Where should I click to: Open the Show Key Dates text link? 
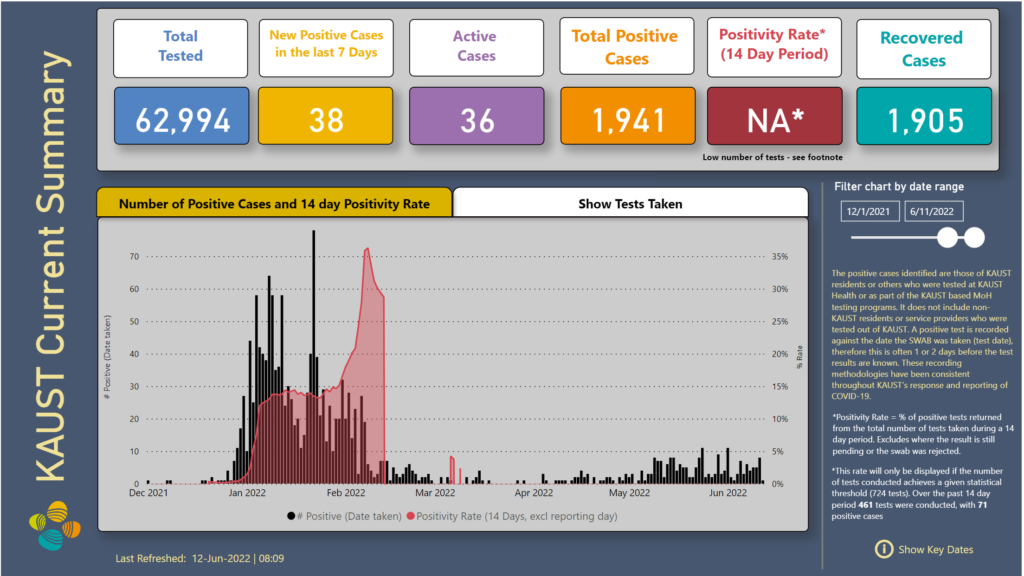tap(935, 549)
